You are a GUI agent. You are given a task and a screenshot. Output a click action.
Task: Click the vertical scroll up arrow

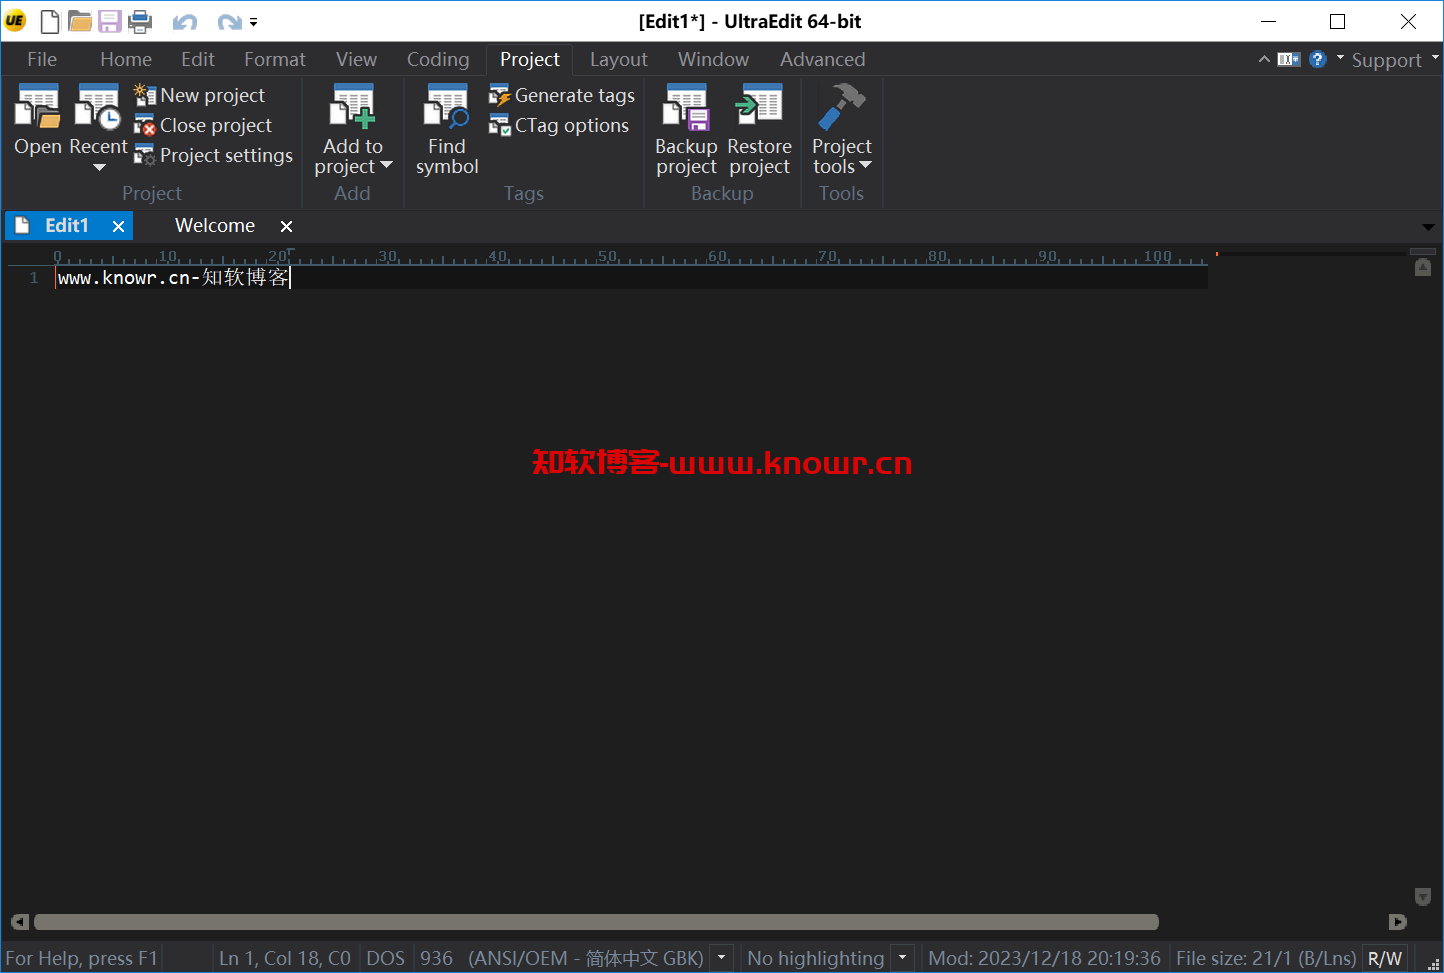tap(1423, 267)
